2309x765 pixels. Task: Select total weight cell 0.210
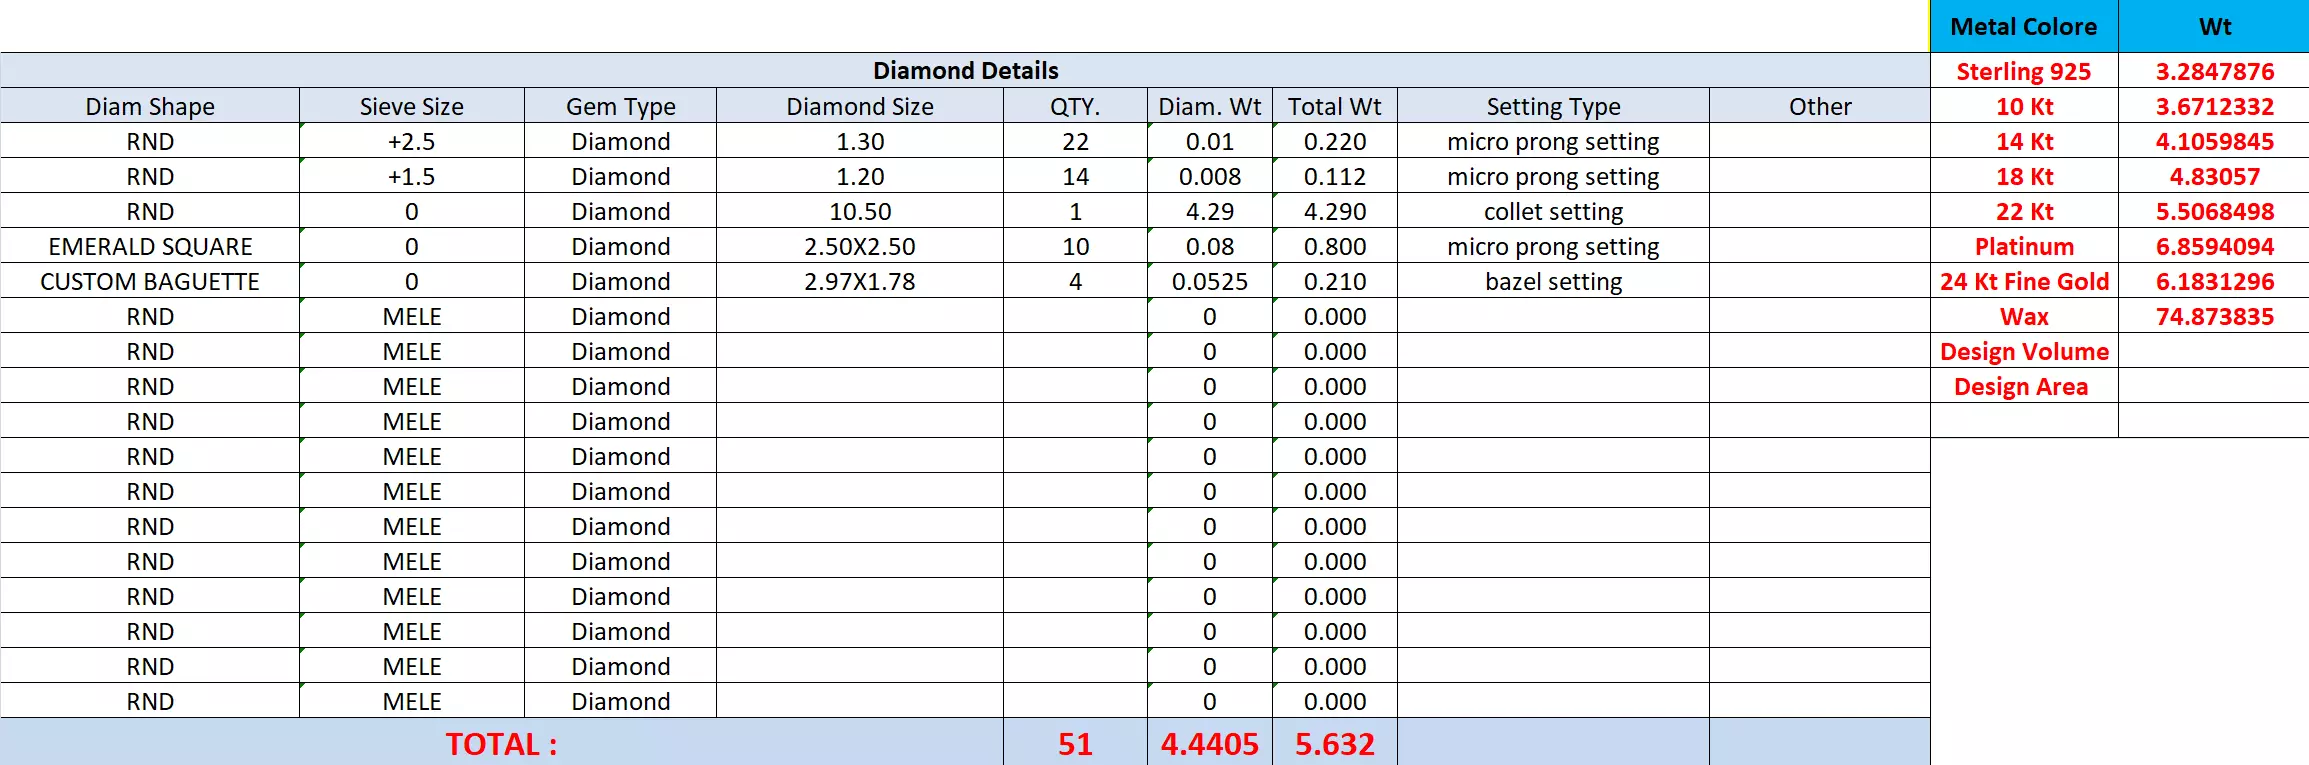(1335, 281)
